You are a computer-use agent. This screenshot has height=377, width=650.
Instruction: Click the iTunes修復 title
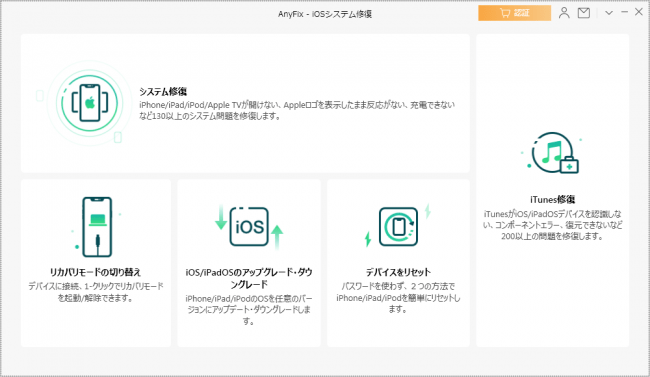(x=553, y=199)
